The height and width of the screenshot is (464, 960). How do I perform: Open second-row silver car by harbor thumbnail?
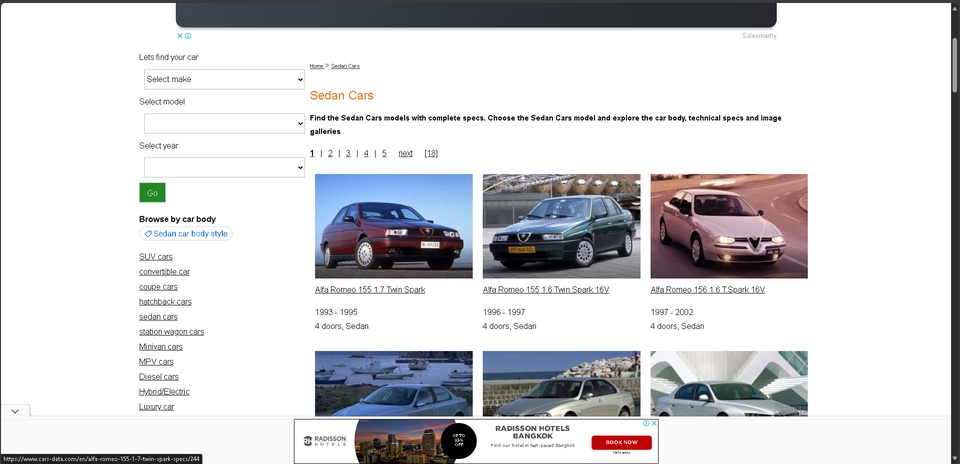click(x=394, y=384)
